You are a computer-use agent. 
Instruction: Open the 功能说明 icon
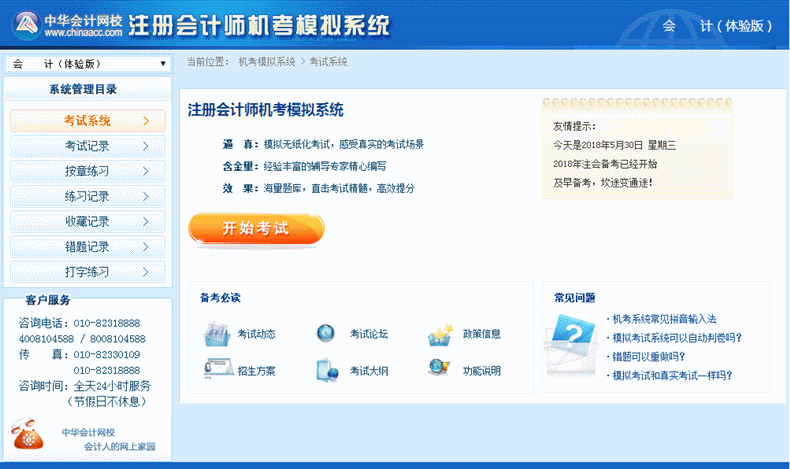click(440, 368)
